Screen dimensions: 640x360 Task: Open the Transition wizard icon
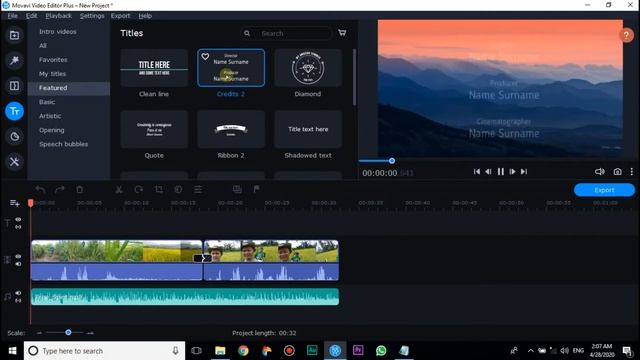pos(237,189)
